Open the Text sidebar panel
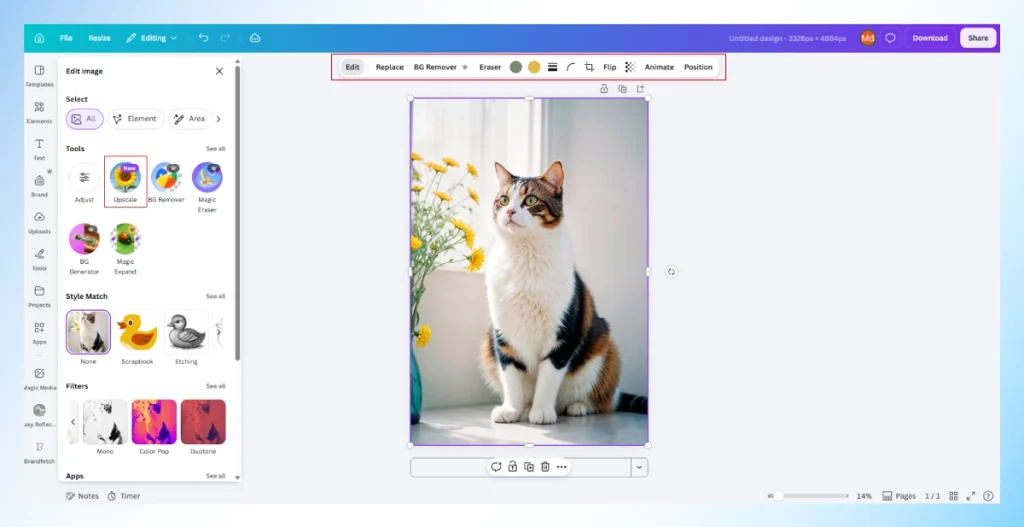 [x=39, y=149]
